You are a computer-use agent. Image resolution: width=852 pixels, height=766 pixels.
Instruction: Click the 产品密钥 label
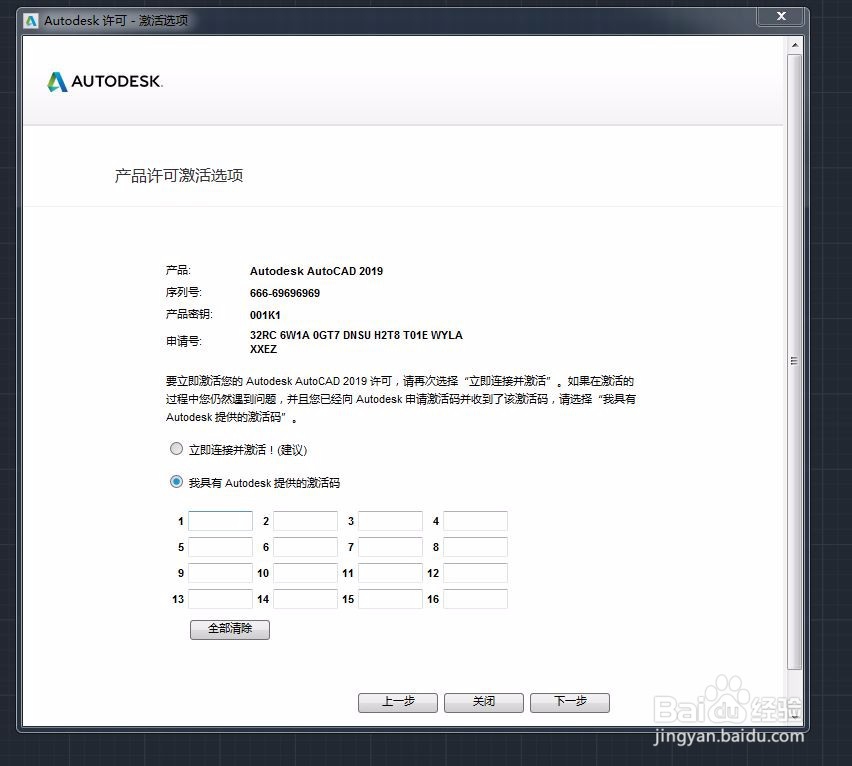tap(189, 314)
